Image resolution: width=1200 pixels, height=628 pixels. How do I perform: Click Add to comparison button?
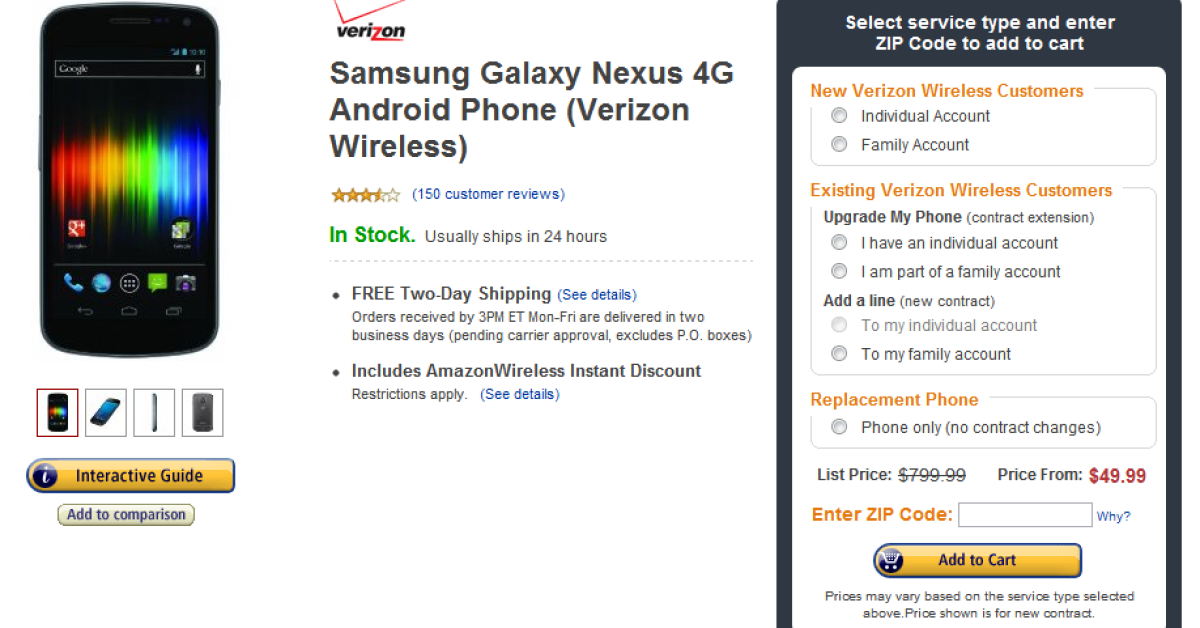tap(126, 515)
